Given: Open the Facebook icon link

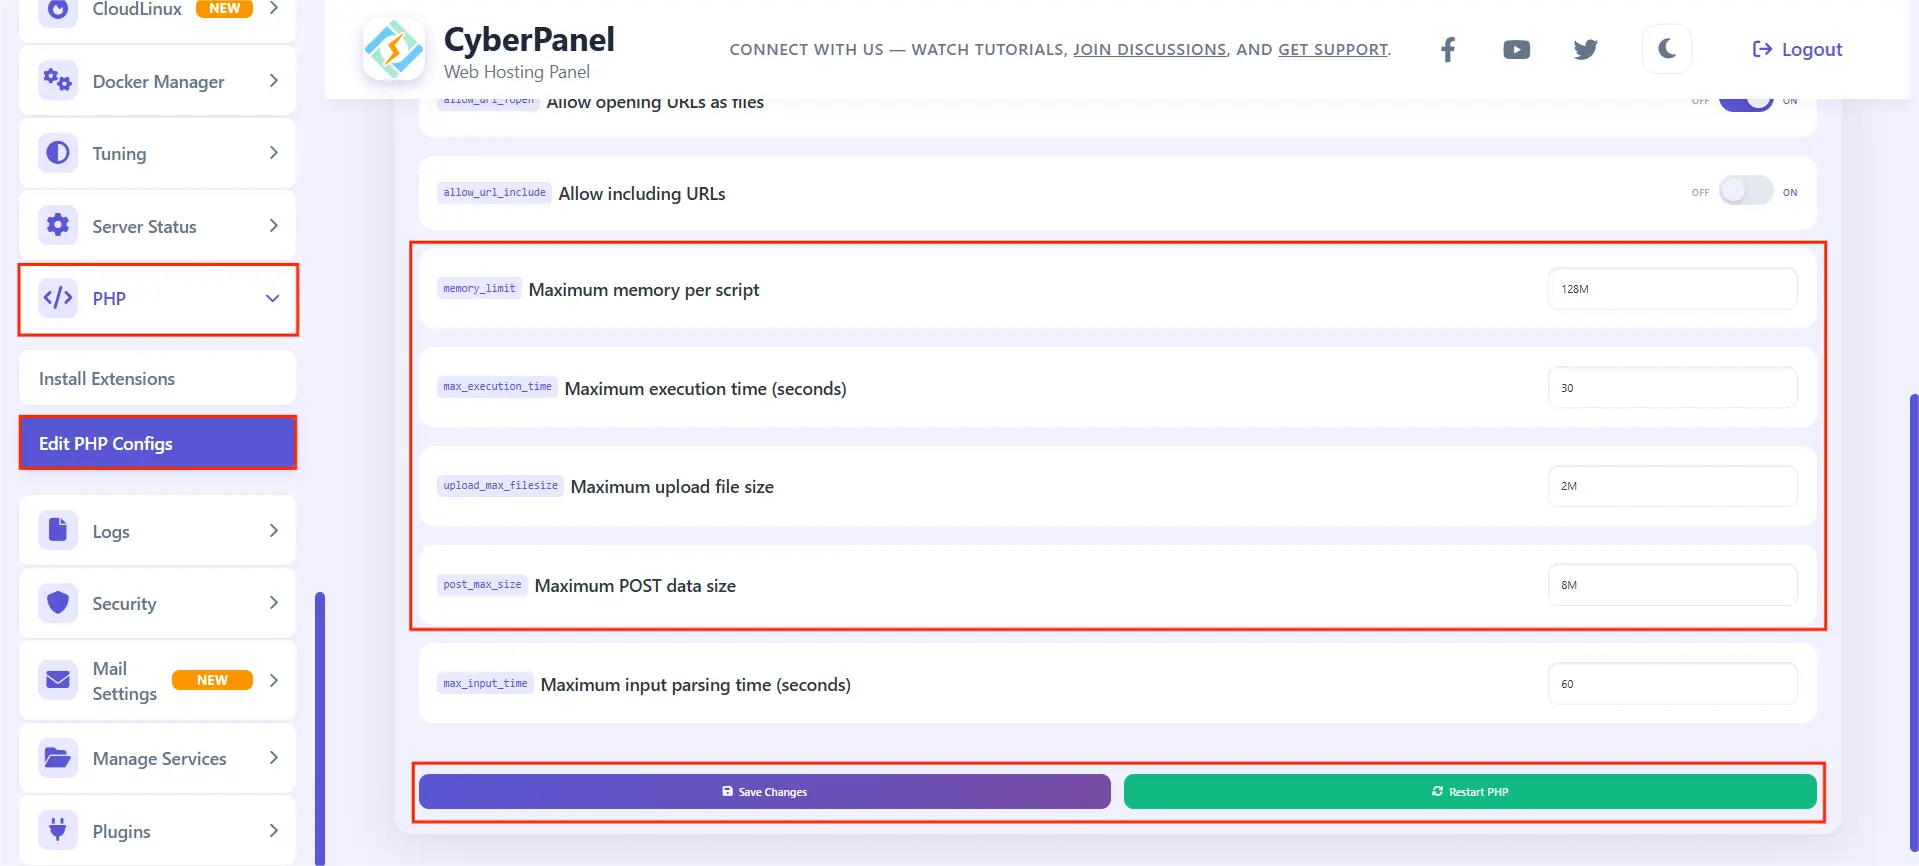Looking at the screenshot, I should (1447, 50).
